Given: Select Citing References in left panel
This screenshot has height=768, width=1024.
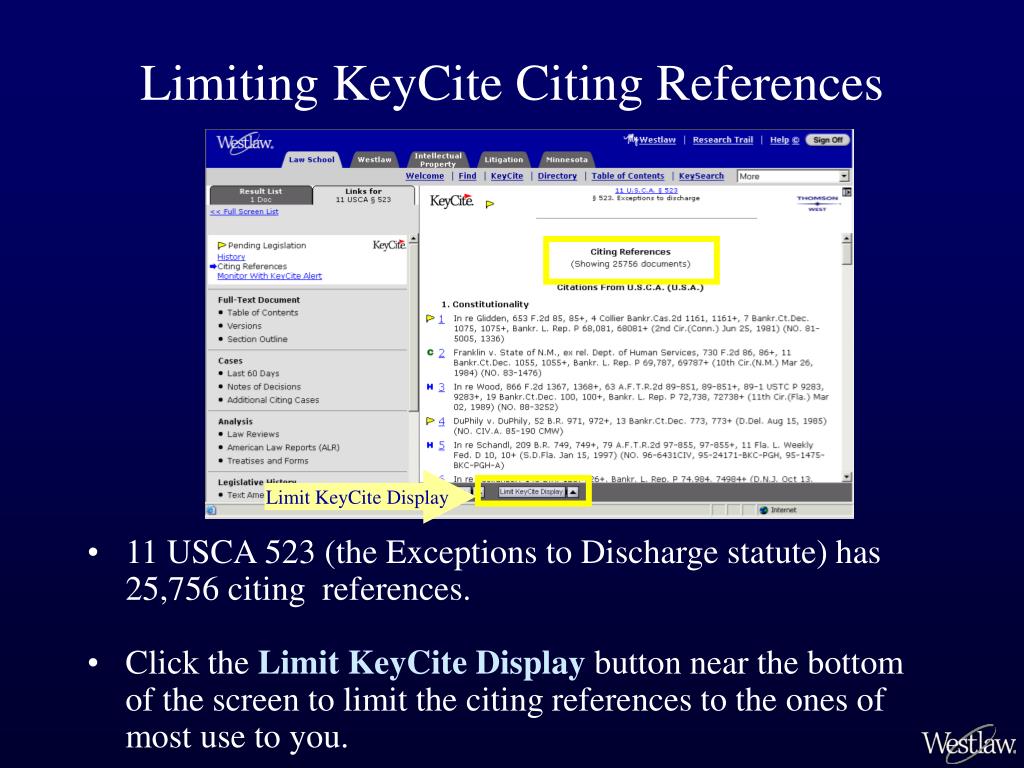Looking at the screenshot, I should [x=252, y=266].
